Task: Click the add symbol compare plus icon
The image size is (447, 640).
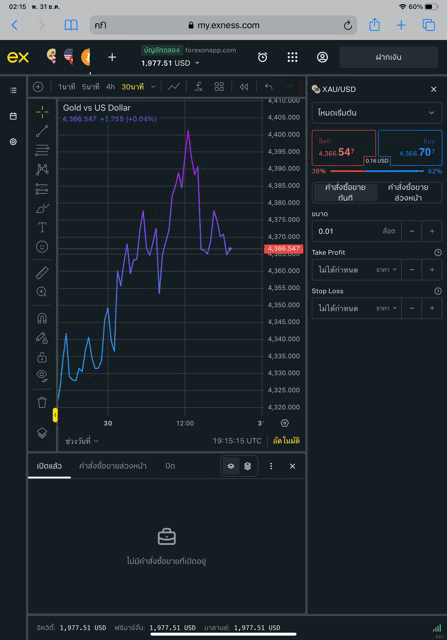Action: pos(38,87)
